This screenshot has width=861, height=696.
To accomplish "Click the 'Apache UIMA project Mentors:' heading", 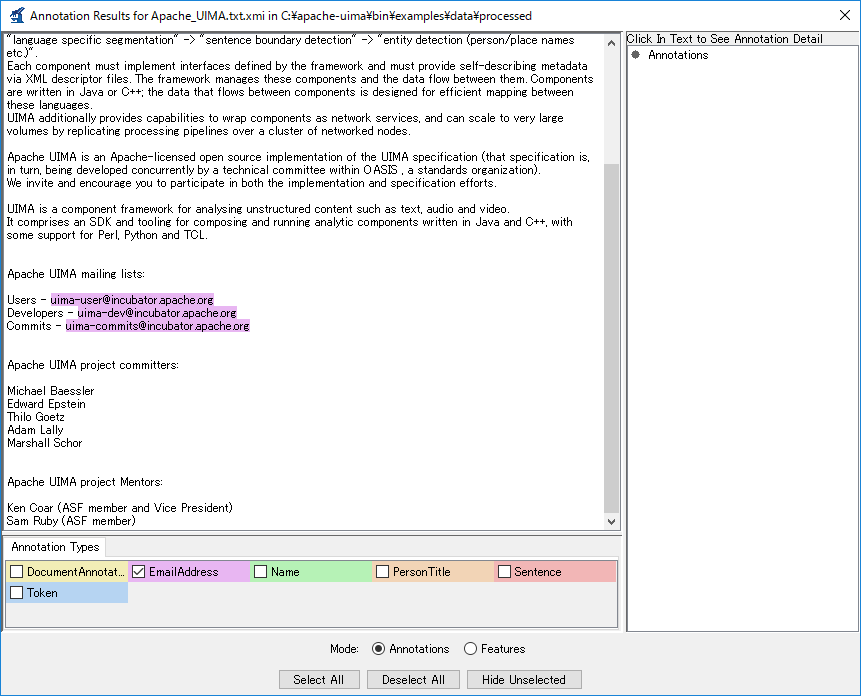I will pos(85,482).
